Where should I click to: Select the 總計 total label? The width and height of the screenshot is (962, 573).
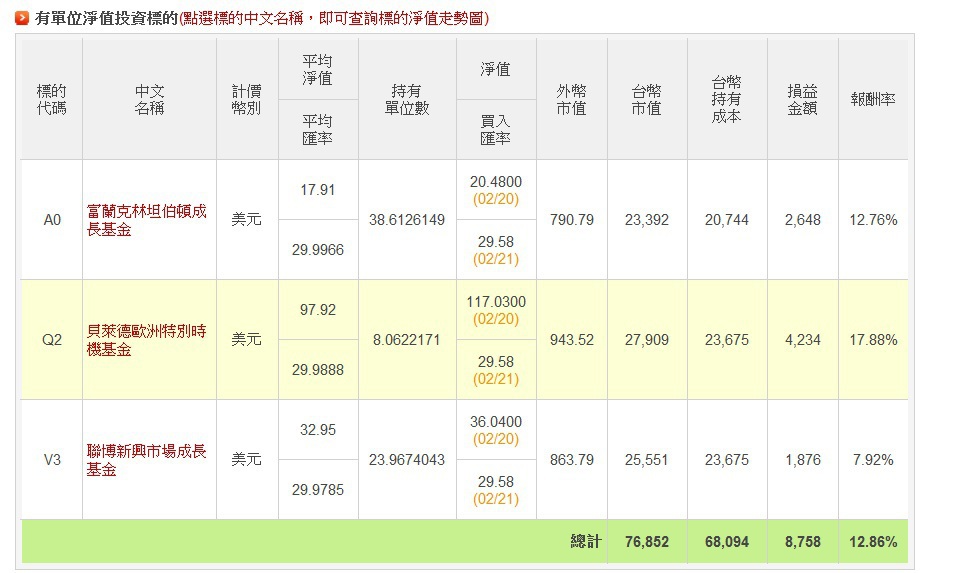pos(585,541)
